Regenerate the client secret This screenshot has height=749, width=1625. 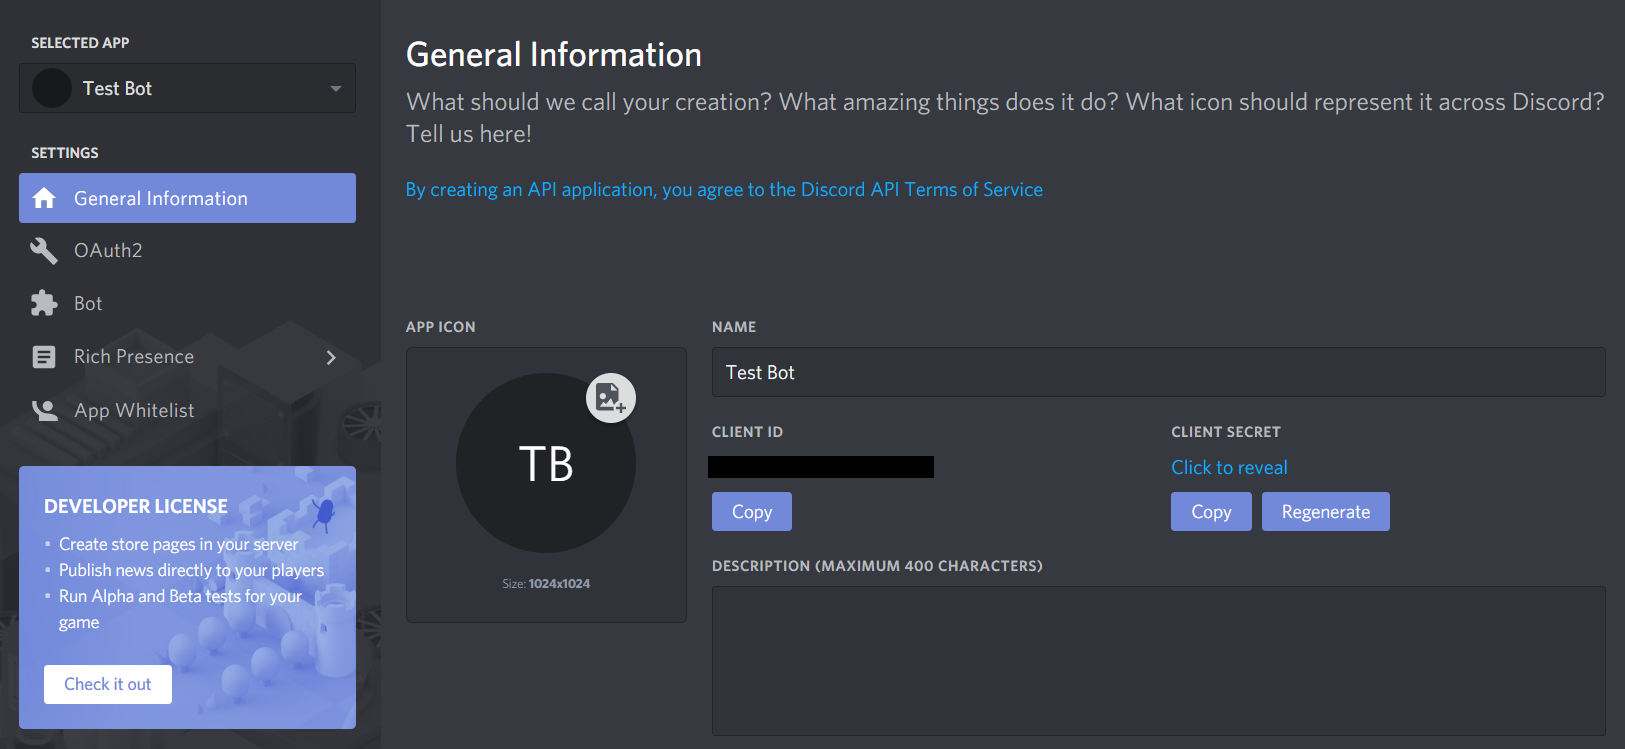[1325, 512]
